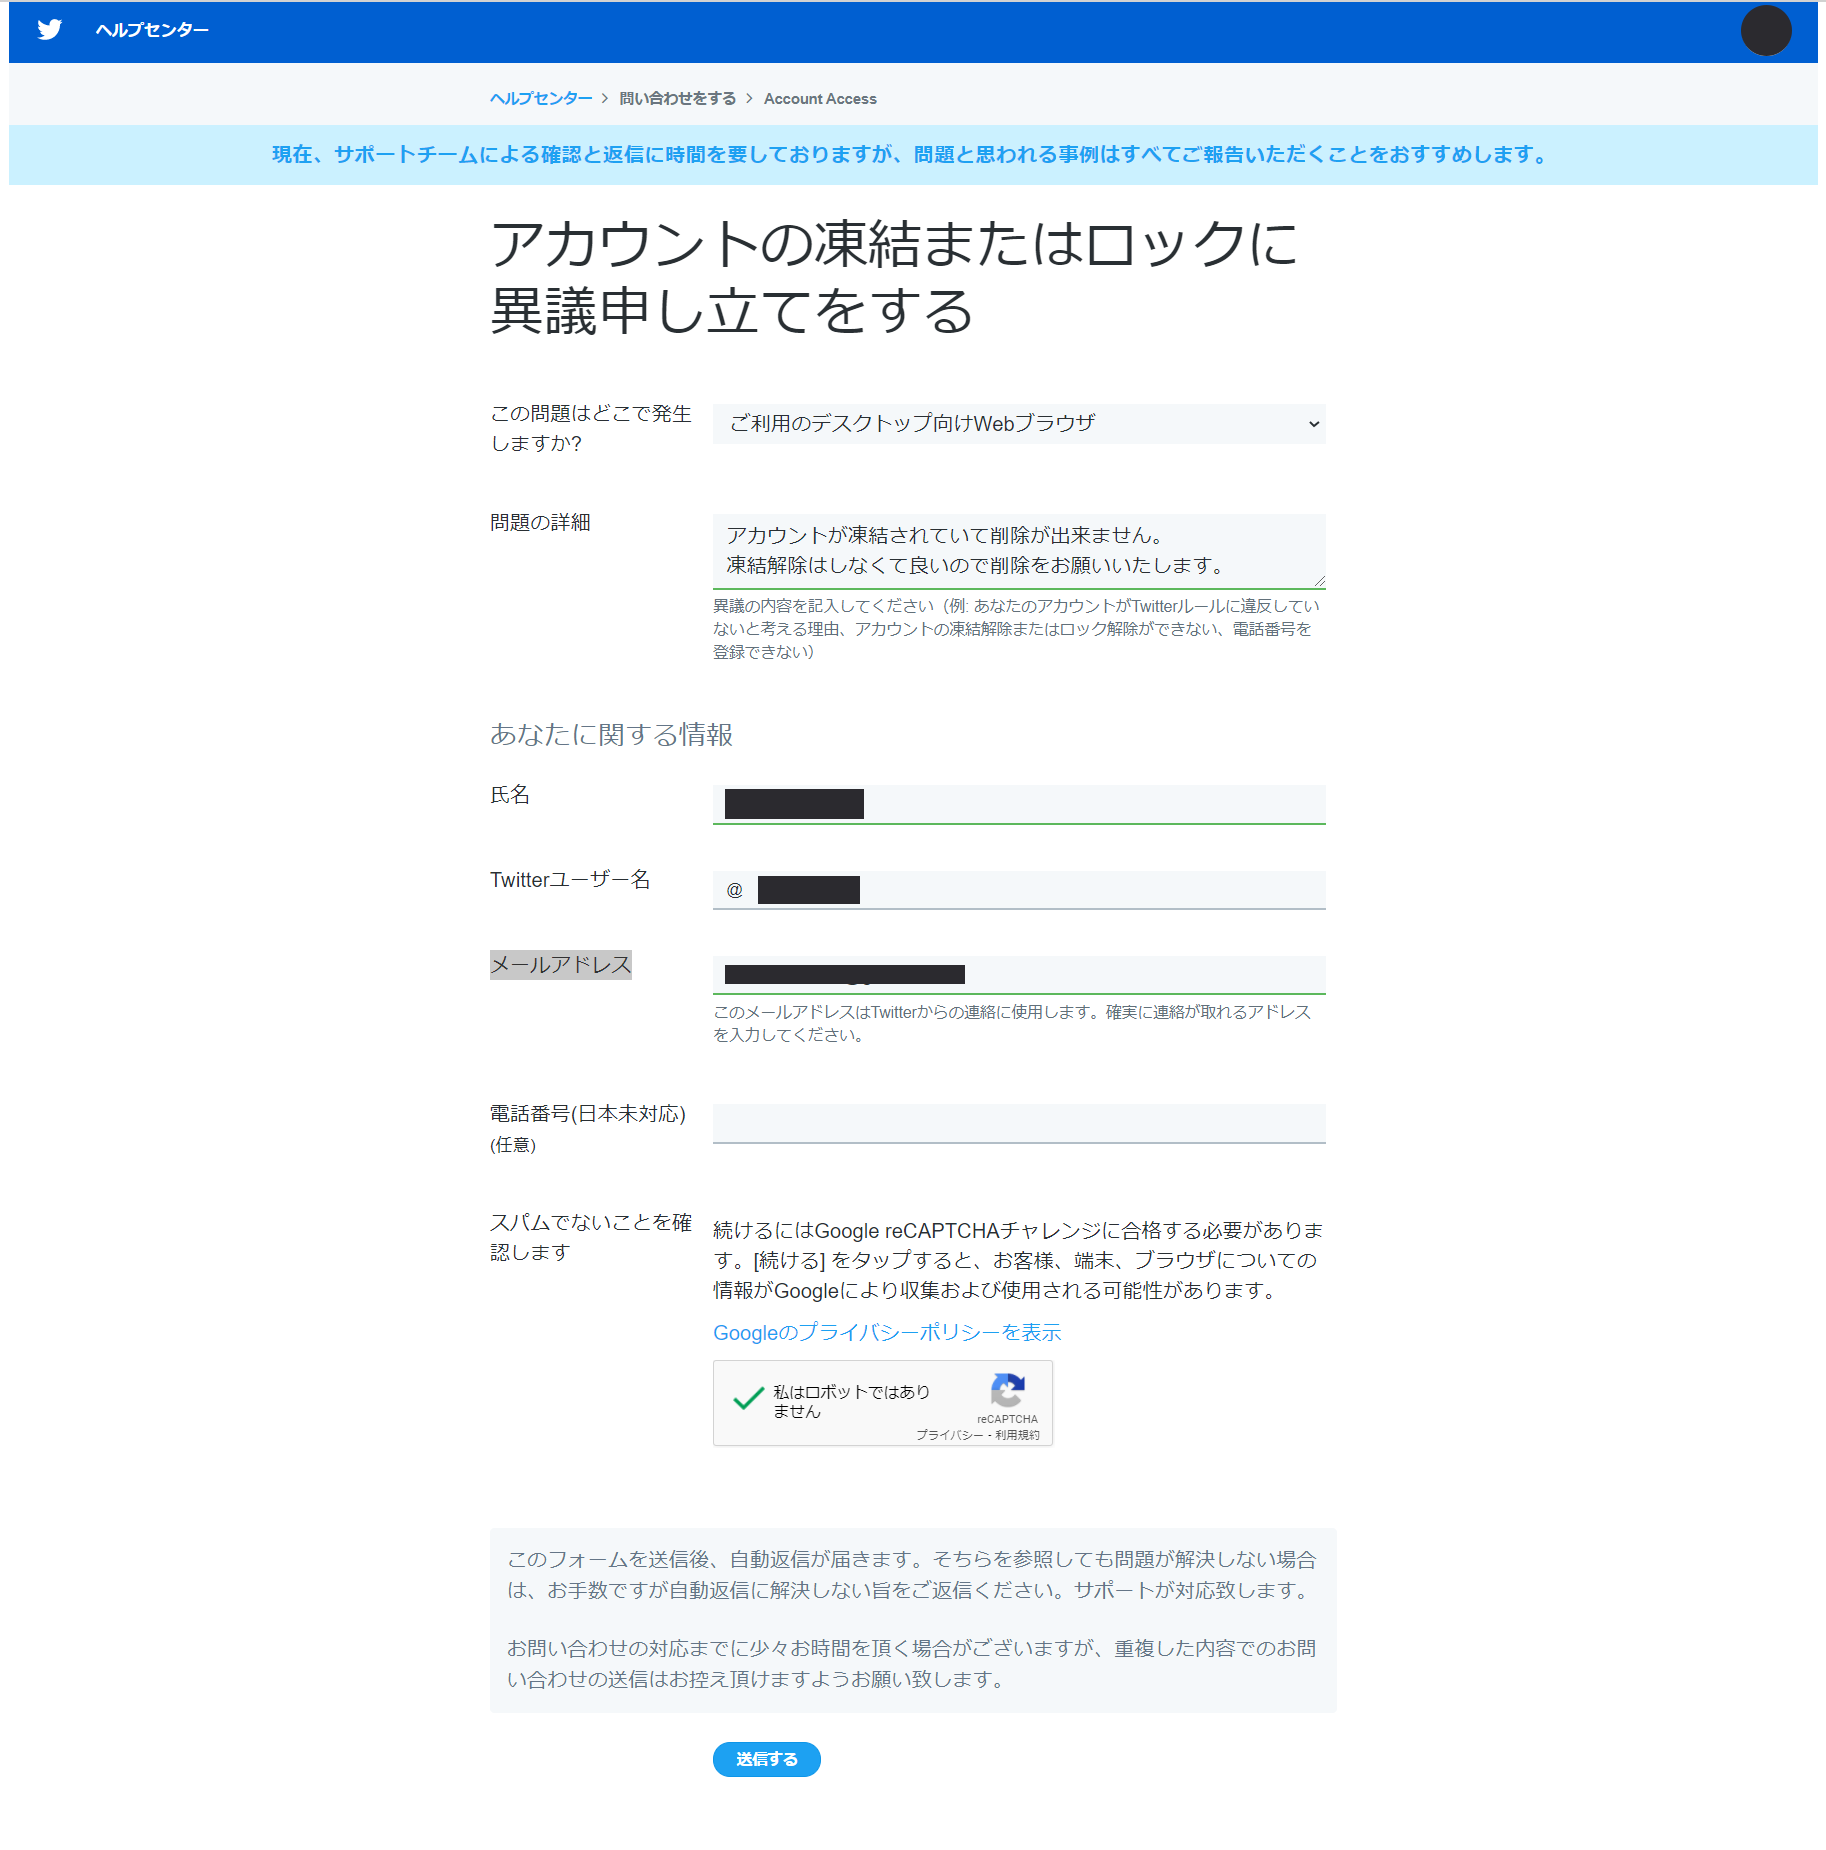Click the highlighted メールアドレス label
Image resolution: width=1826 pixels, height=1850 pixels.
pos(560,965)
